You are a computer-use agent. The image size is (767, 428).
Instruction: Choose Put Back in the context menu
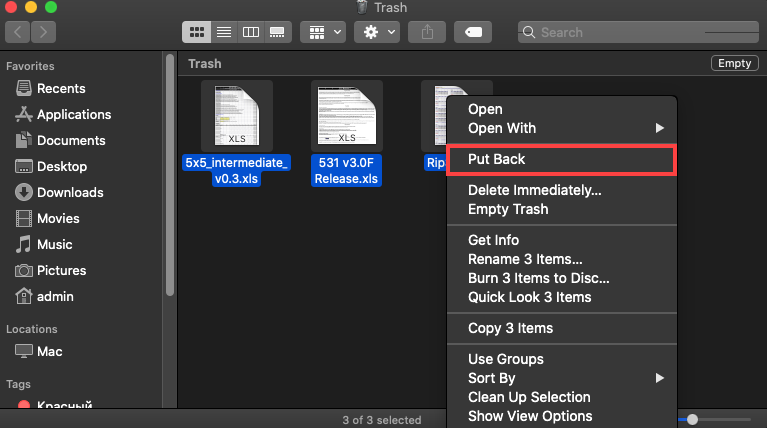[562, 159]
